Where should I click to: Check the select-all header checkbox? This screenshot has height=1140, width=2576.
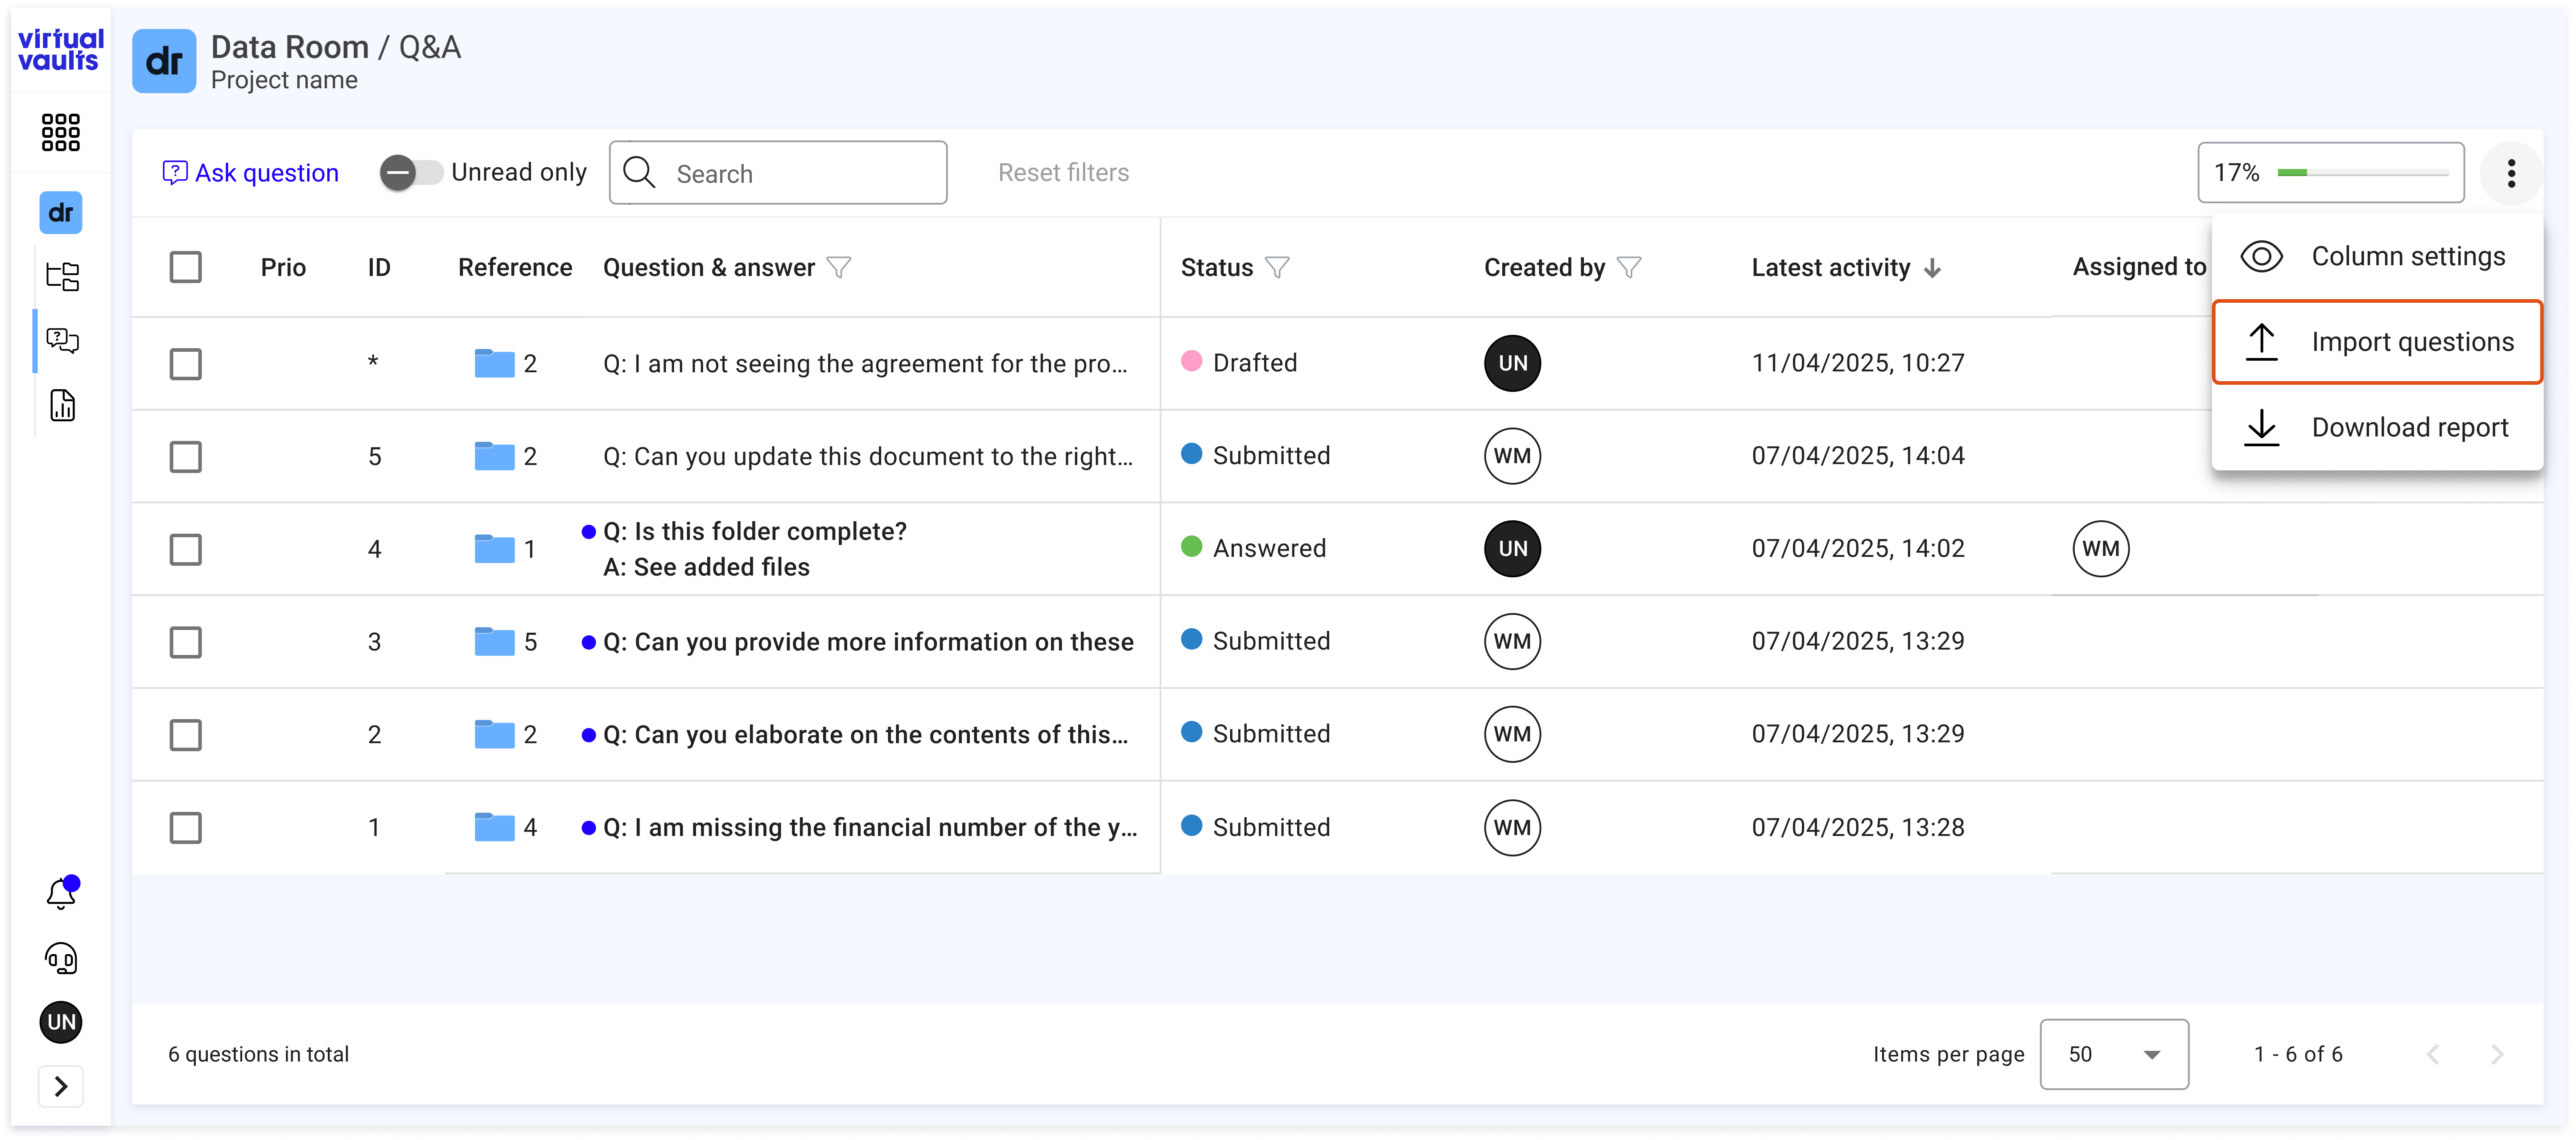[186, 268]
